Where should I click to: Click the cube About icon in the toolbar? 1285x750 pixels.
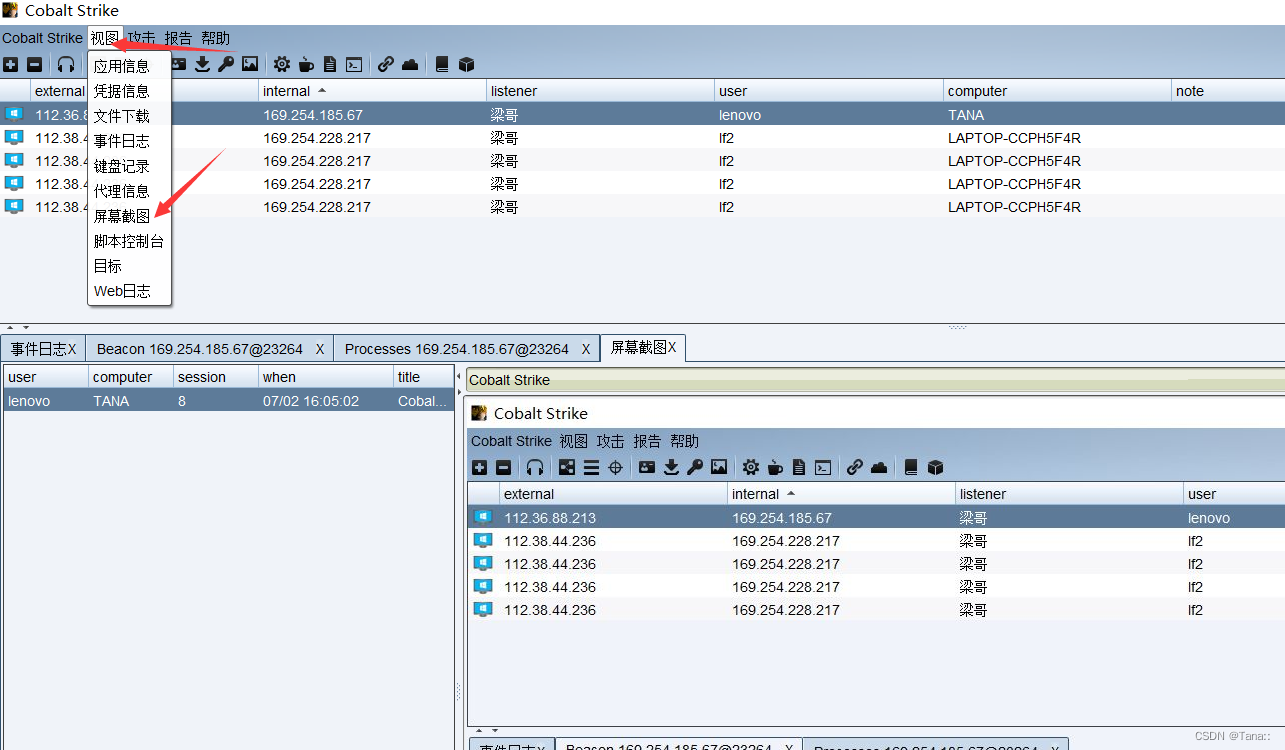coord(466,64)
